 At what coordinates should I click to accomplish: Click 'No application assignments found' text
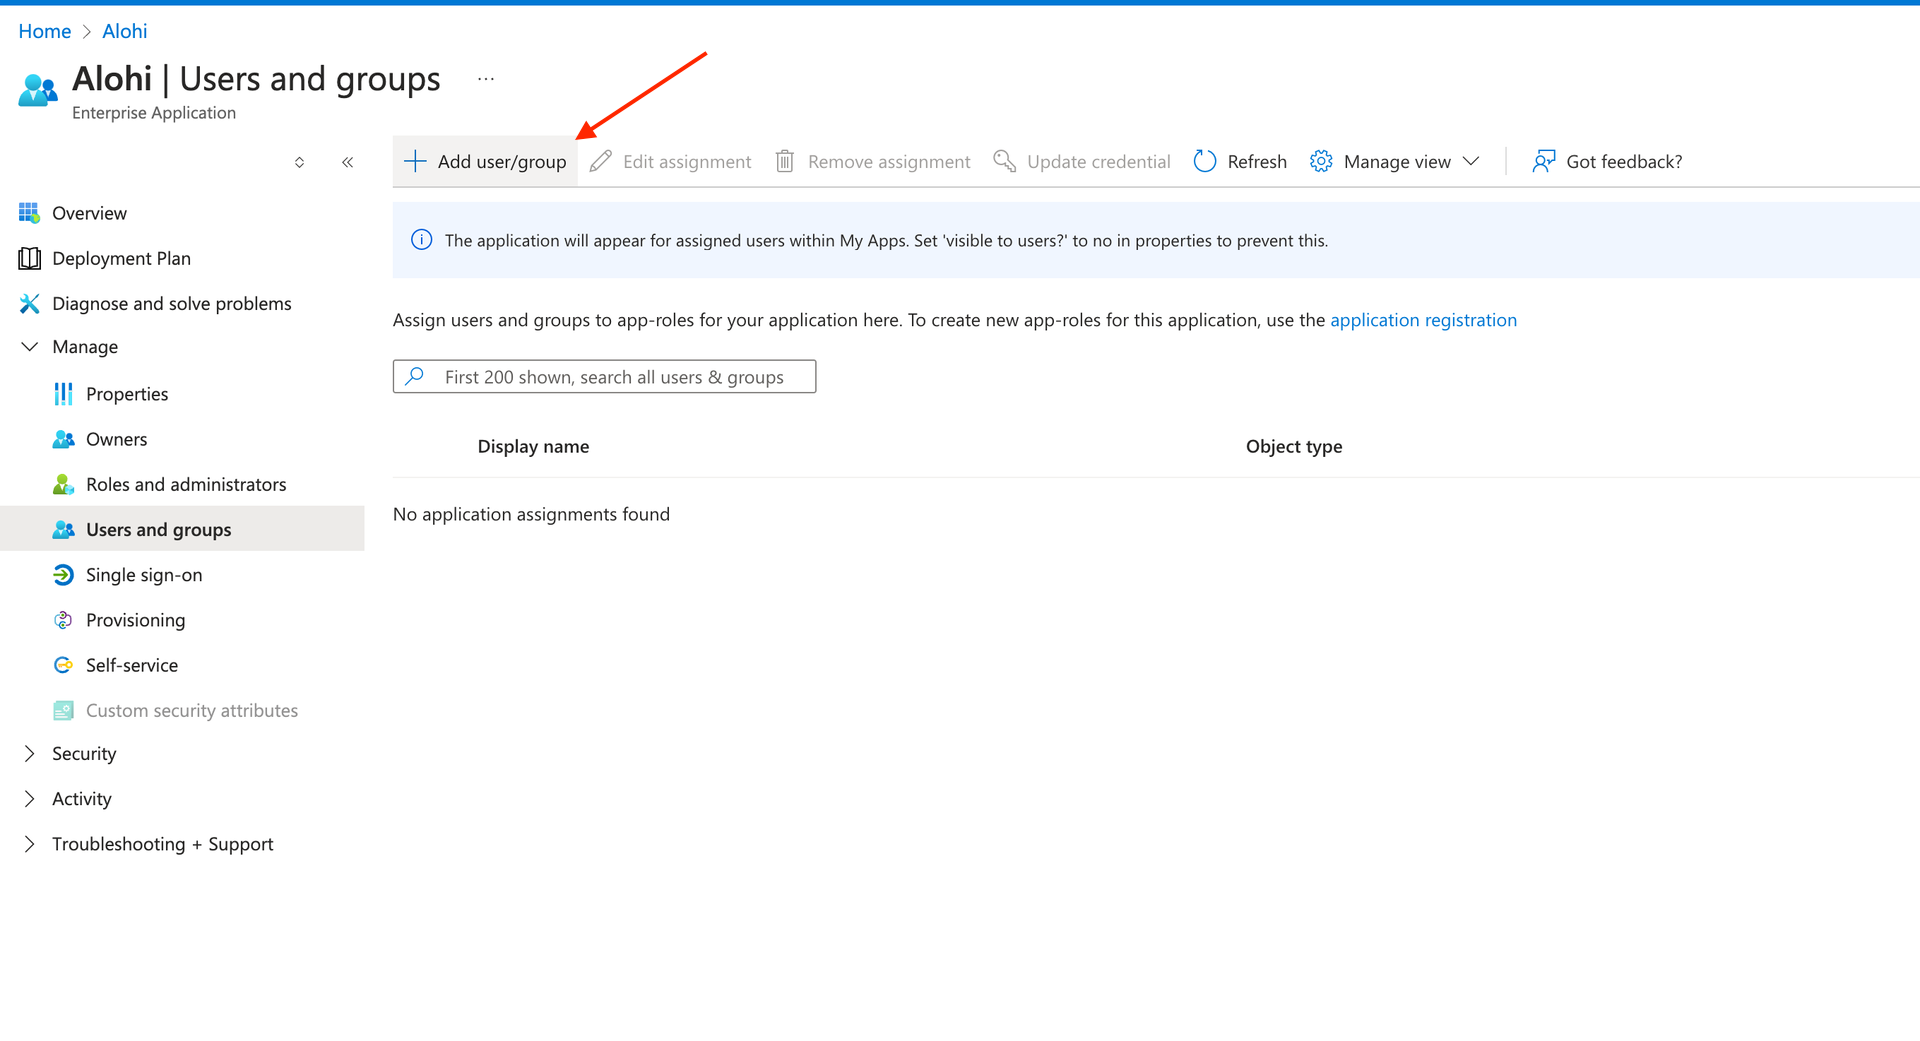pos(531,514)
